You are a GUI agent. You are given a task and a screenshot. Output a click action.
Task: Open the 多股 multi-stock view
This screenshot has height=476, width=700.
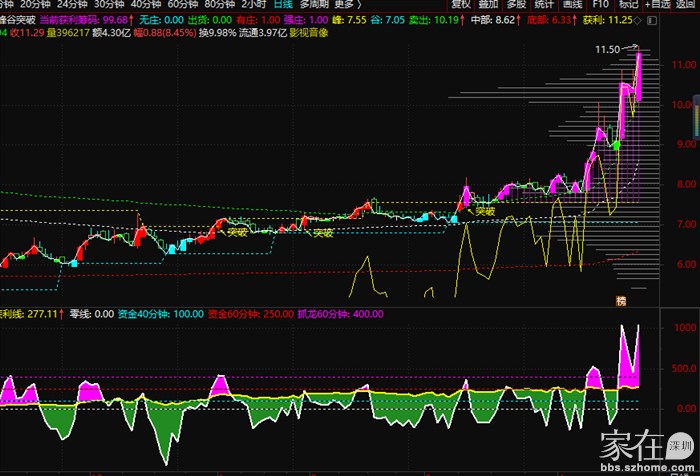click(x=518, y=5)
